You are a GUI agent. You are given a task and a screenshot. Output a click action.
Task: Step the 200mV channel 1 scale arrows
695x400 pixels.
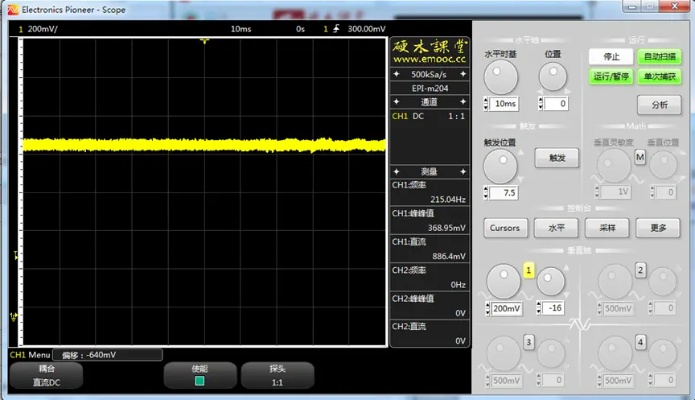pos(488,309)
